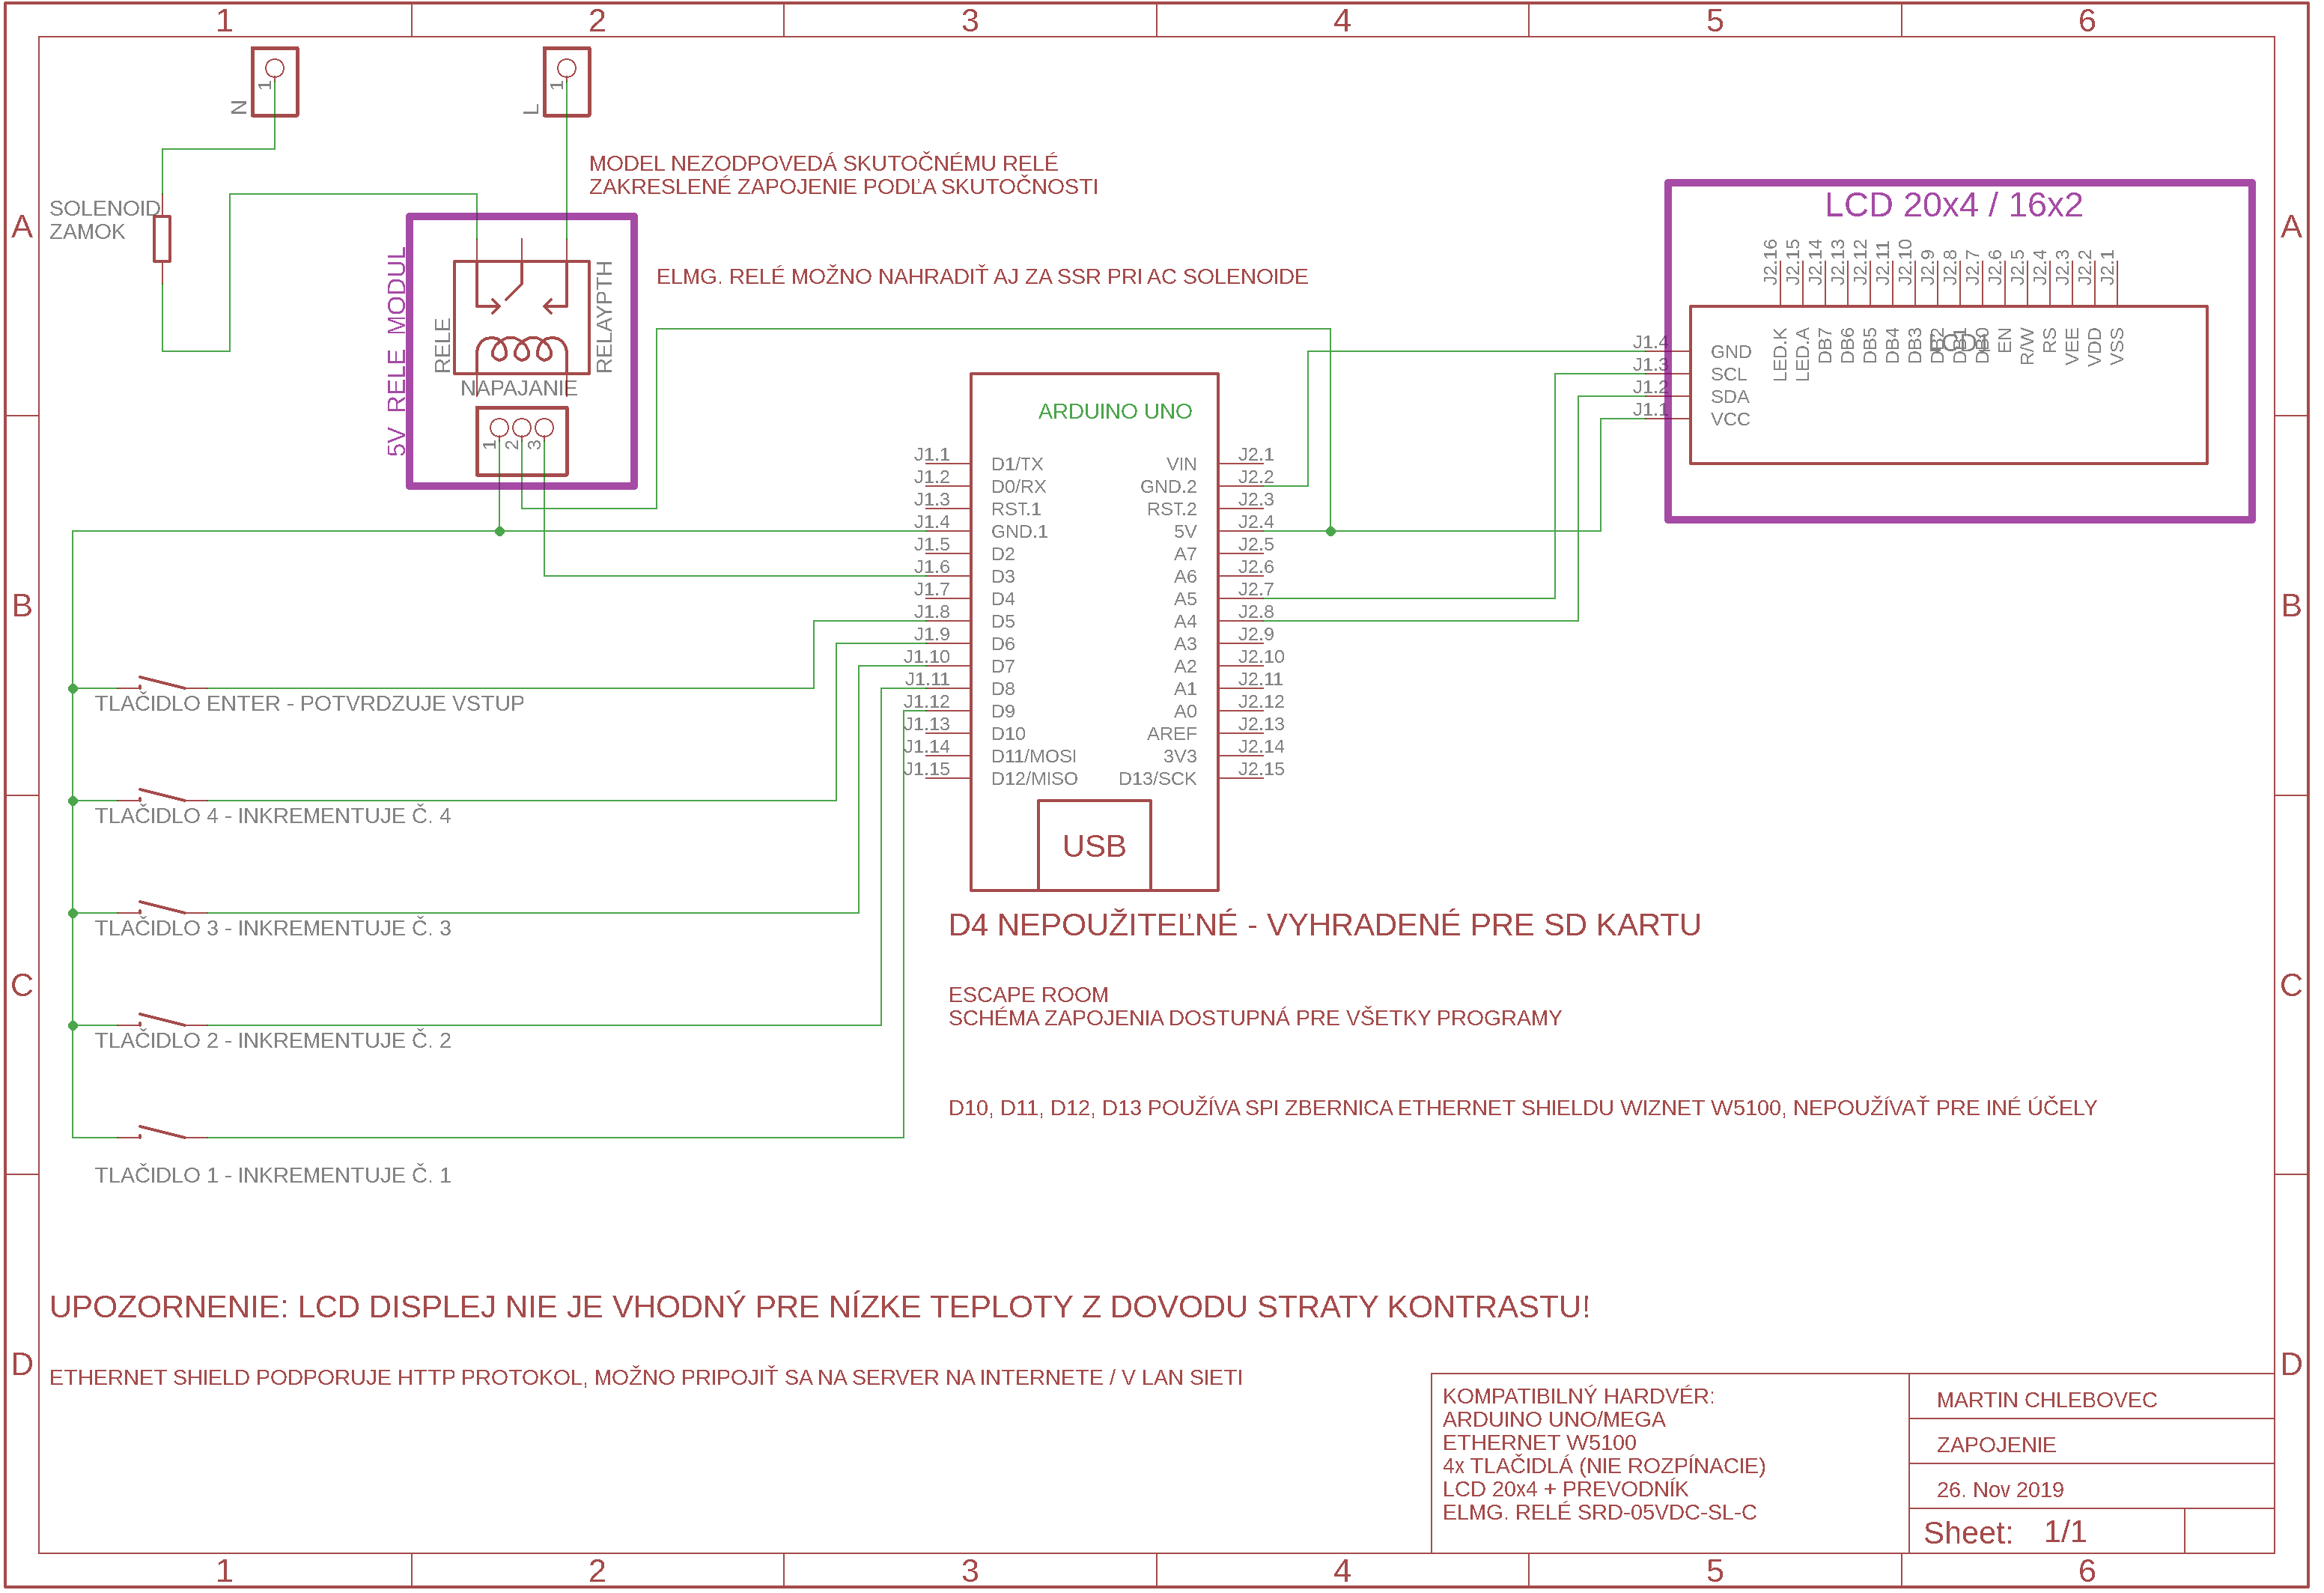Click the relay module three-pin connector
Image resolution: width=2324 pixels, height=1593 pixels.
pyautogui.click(x=522, y=441)
